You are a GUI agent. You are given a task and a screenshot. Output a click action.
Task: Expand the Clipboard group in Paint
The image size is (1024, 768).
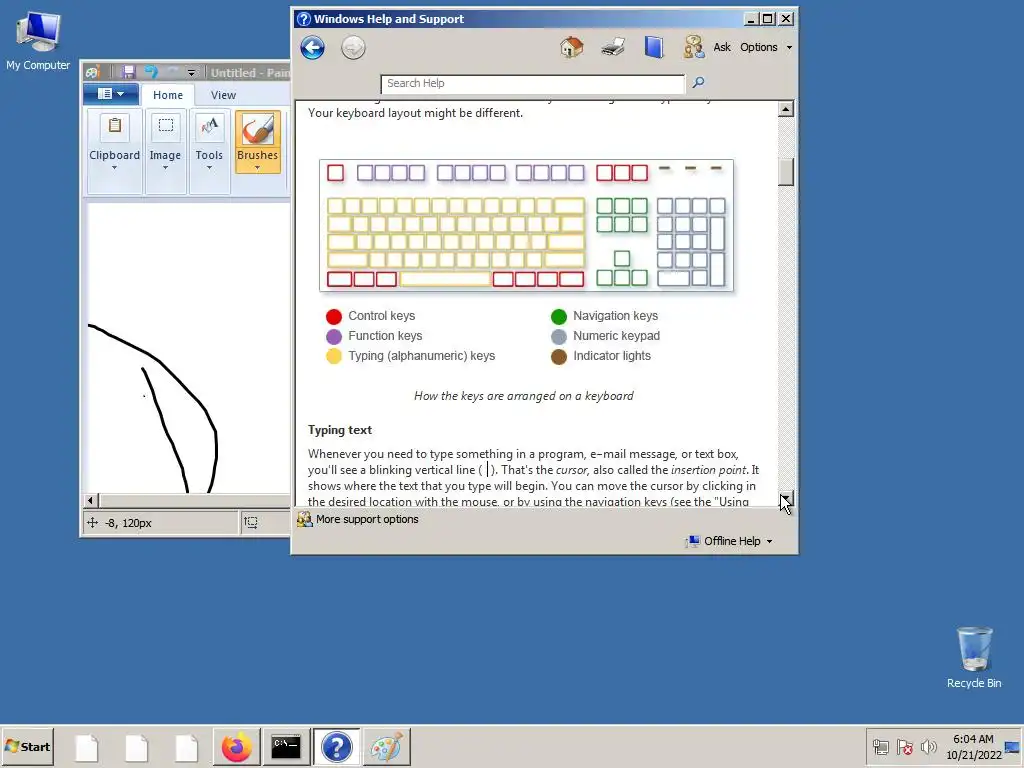(114, 152)
